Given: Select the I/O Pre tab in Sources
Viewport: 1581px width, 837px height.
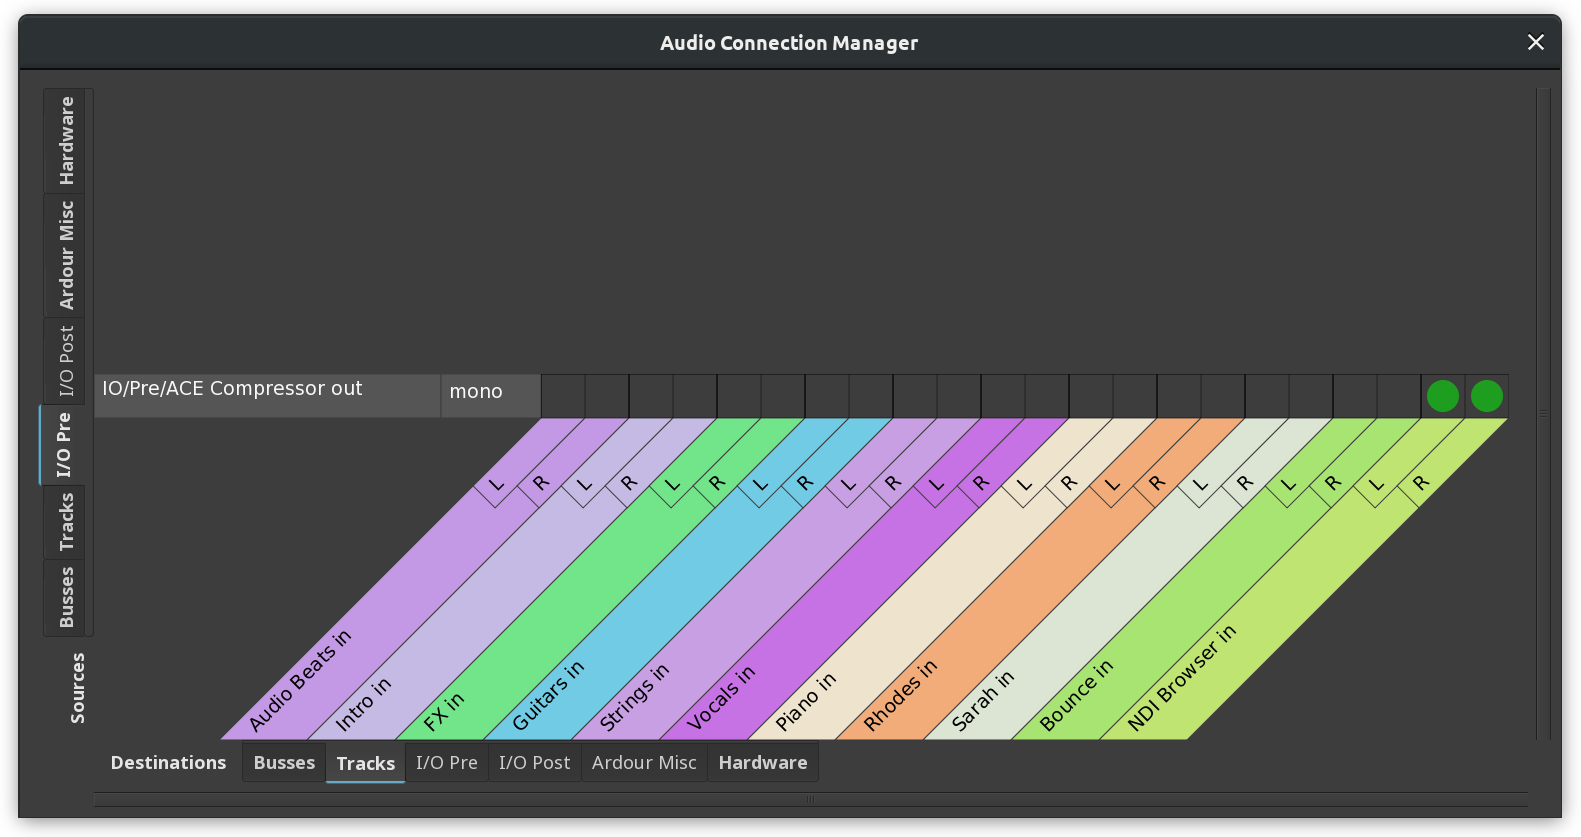Looking at the screenshot, I should click(64, 445).
